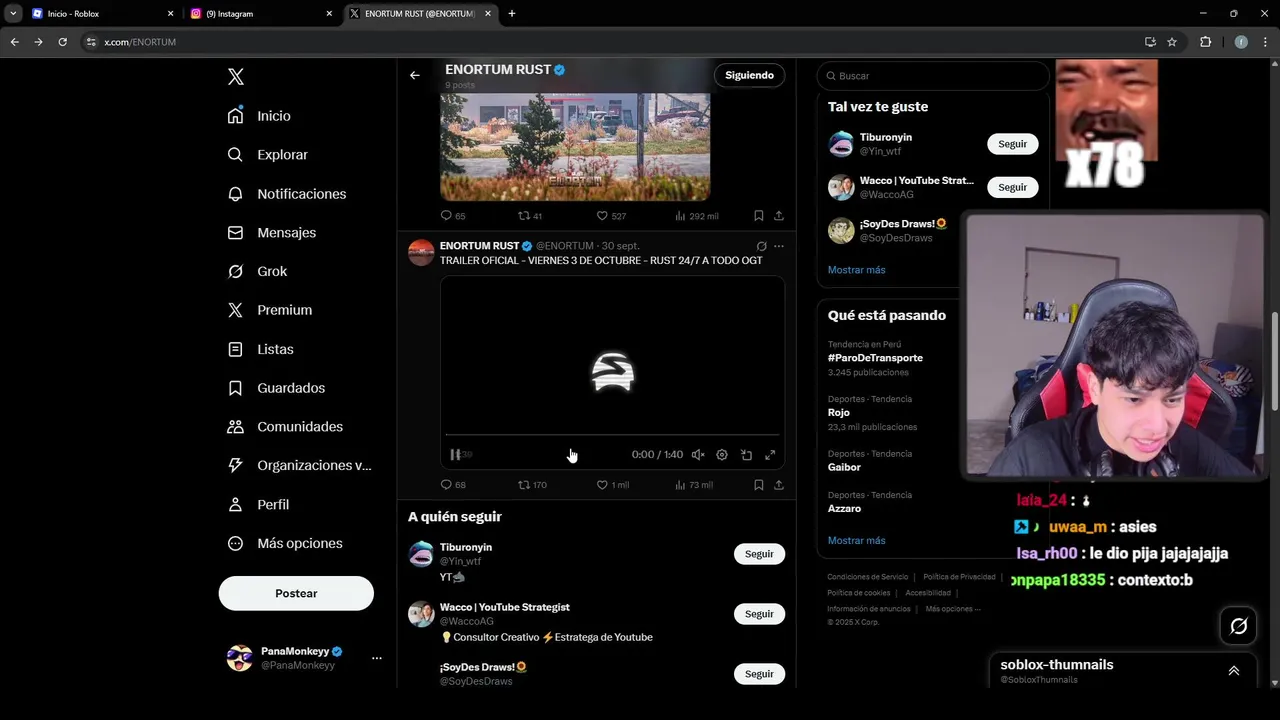Share icon of trailer post
This screenshot has width=1280, height=720.
pos(779,485)
